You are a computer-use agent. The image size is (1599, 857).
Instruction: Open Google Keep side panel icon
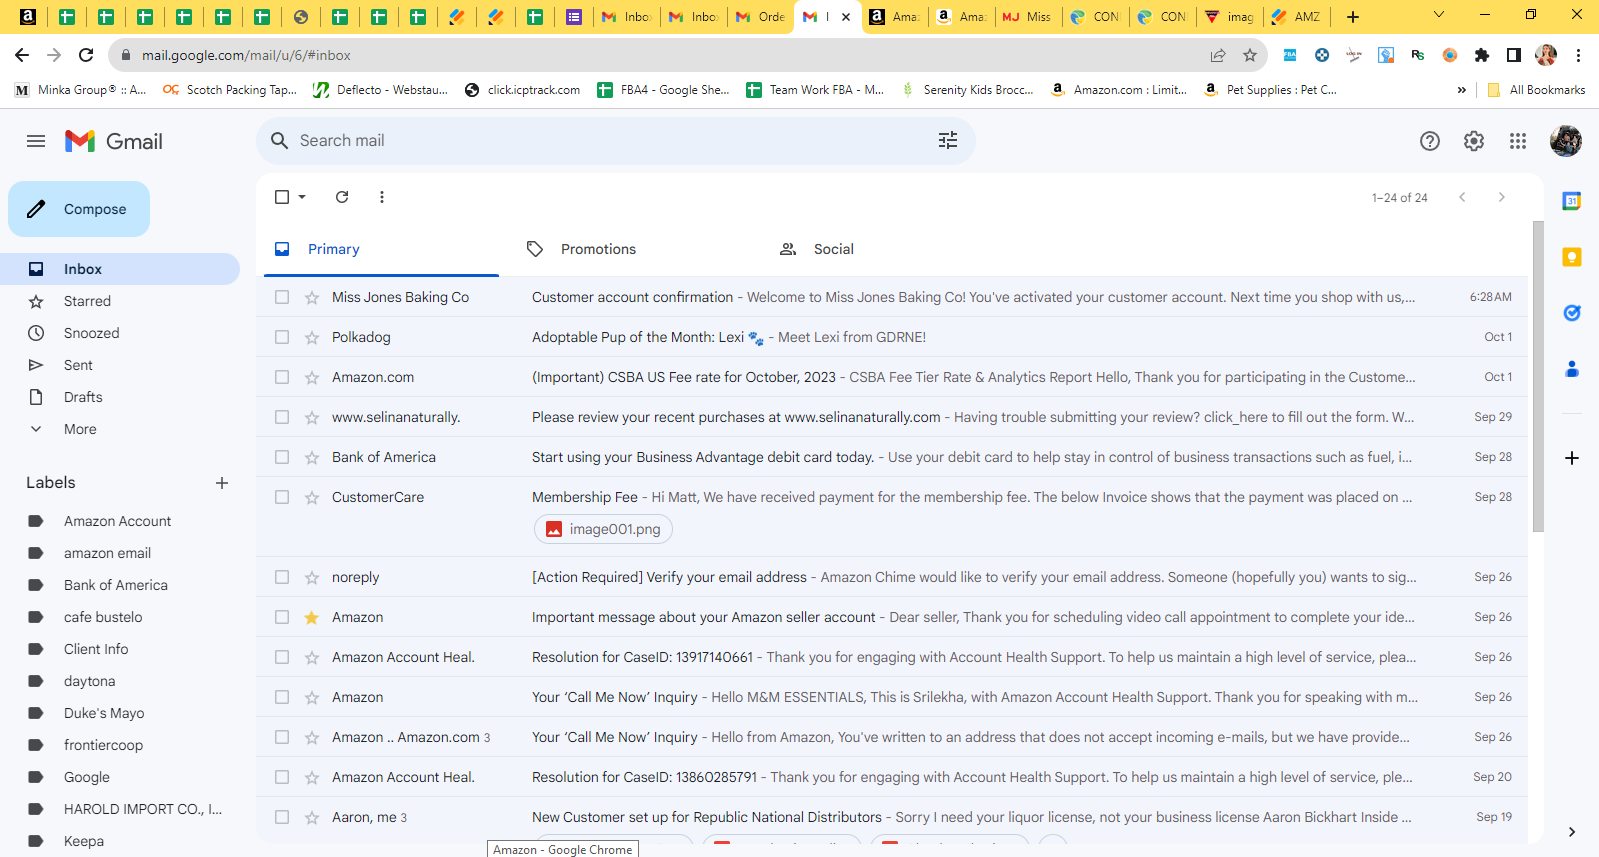click(x=1572, y=257)
